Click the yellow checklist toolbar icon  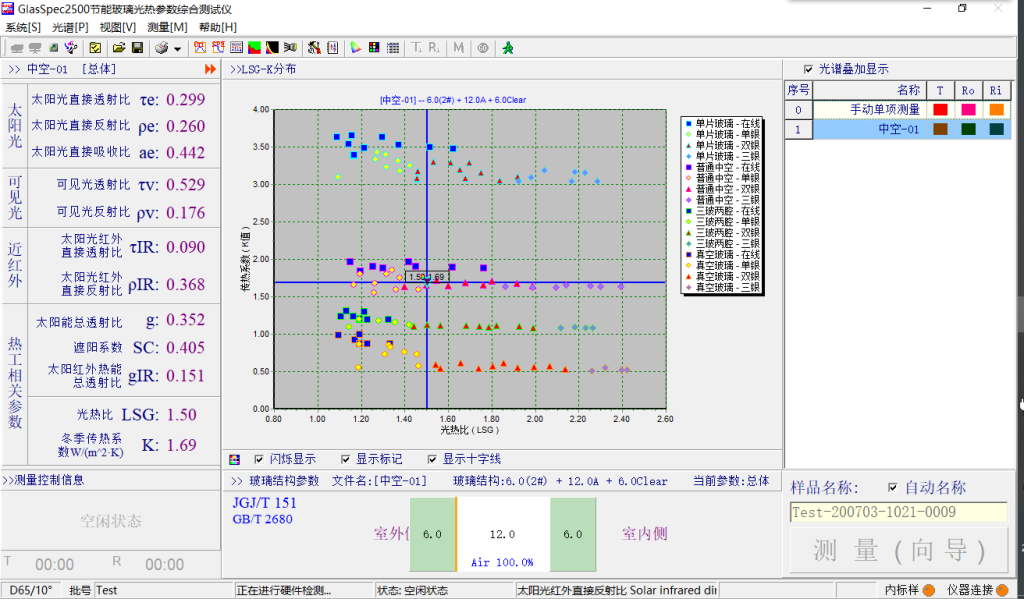pyautogui.click(x=95, y=48)
